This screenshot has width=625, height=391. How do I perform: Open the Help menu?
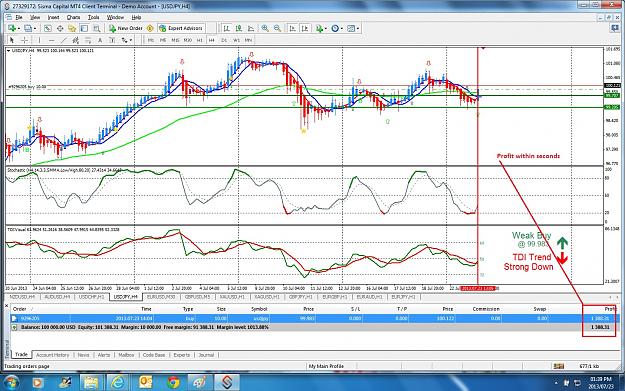pyautogui.click(x=136, y=18)
